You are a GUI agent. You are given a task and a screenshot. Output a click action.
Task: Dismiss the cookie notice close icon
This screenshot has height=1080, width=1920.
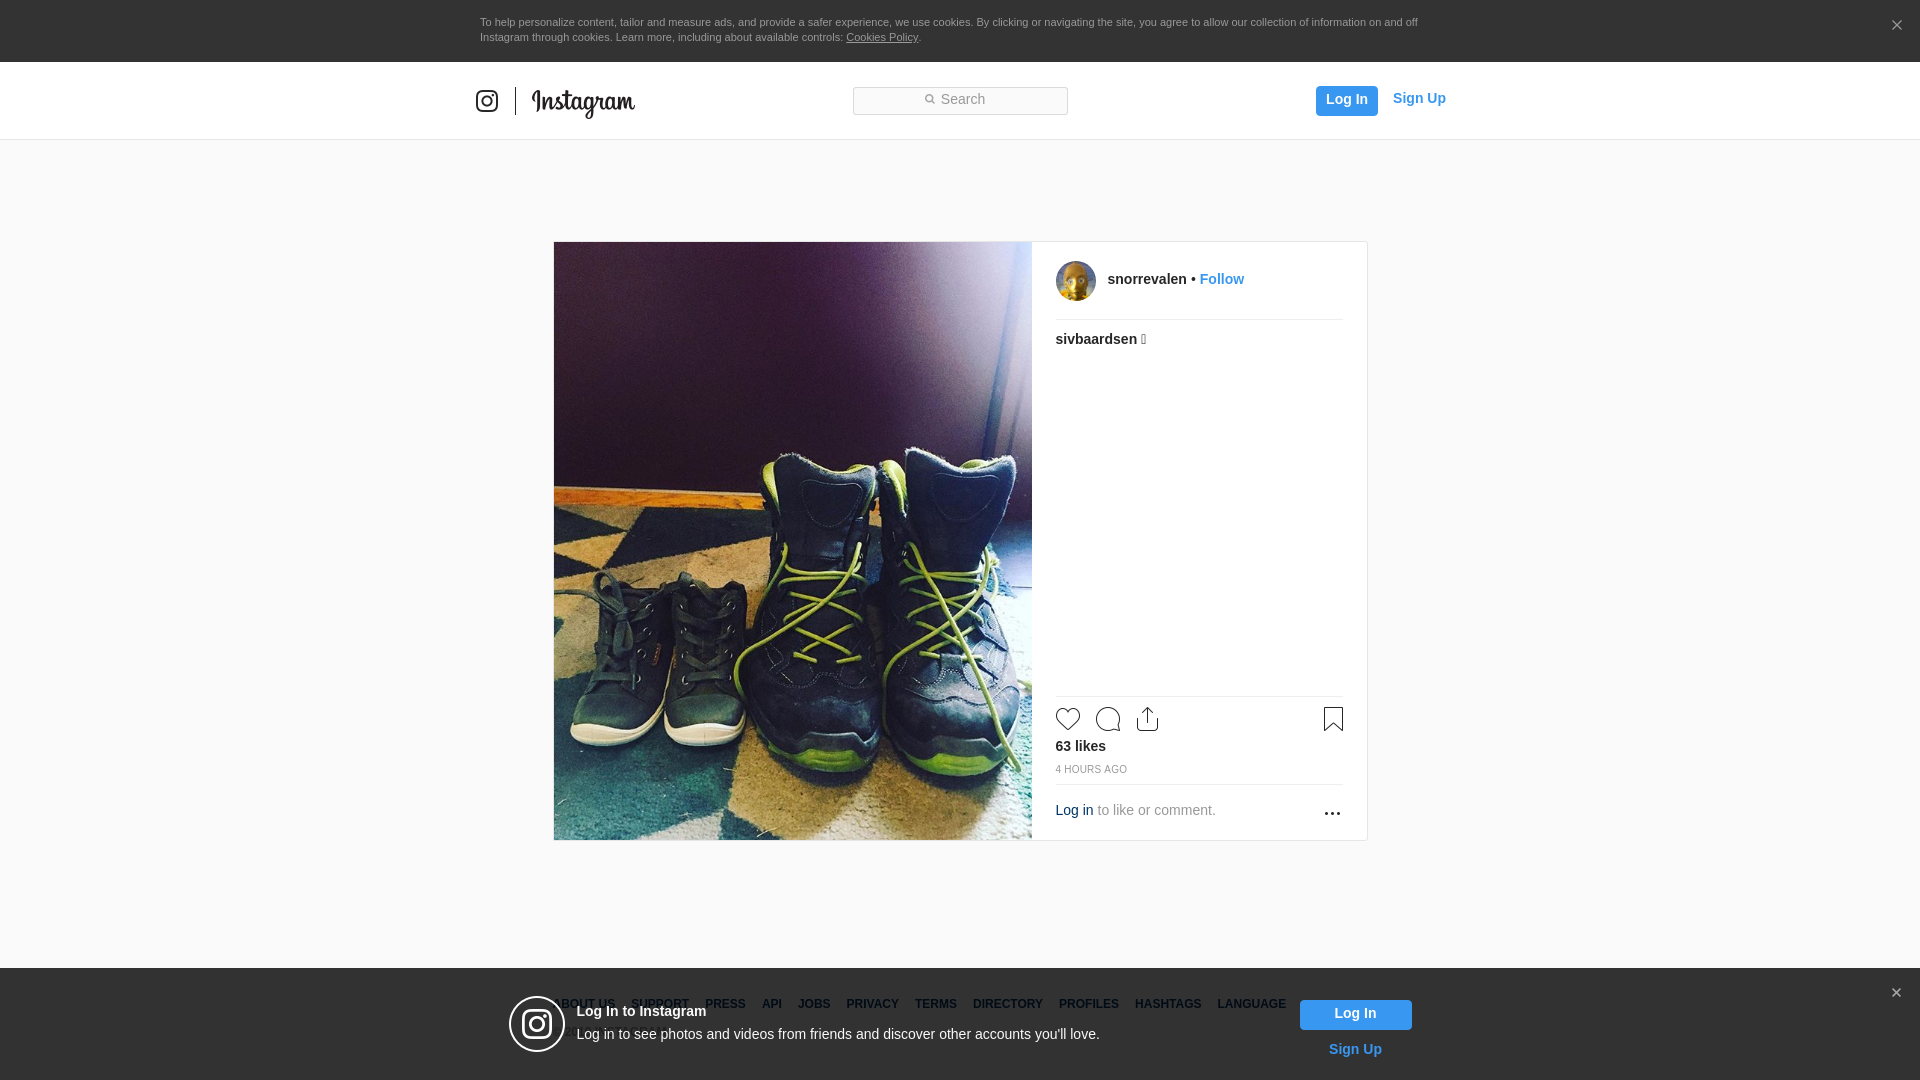(1896, 26)
